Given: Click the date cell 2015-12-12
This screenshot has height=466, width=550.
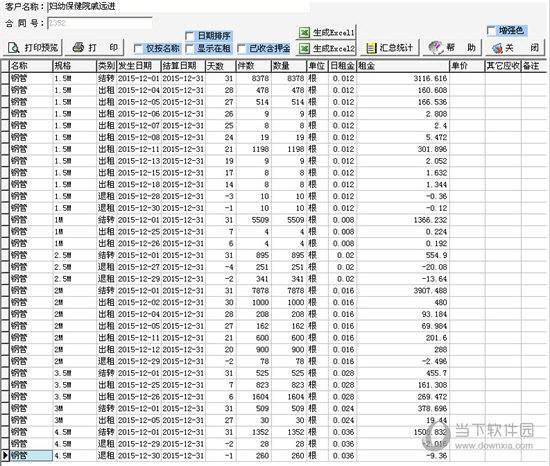Looking at the screenshot, I should click(139, 350).
